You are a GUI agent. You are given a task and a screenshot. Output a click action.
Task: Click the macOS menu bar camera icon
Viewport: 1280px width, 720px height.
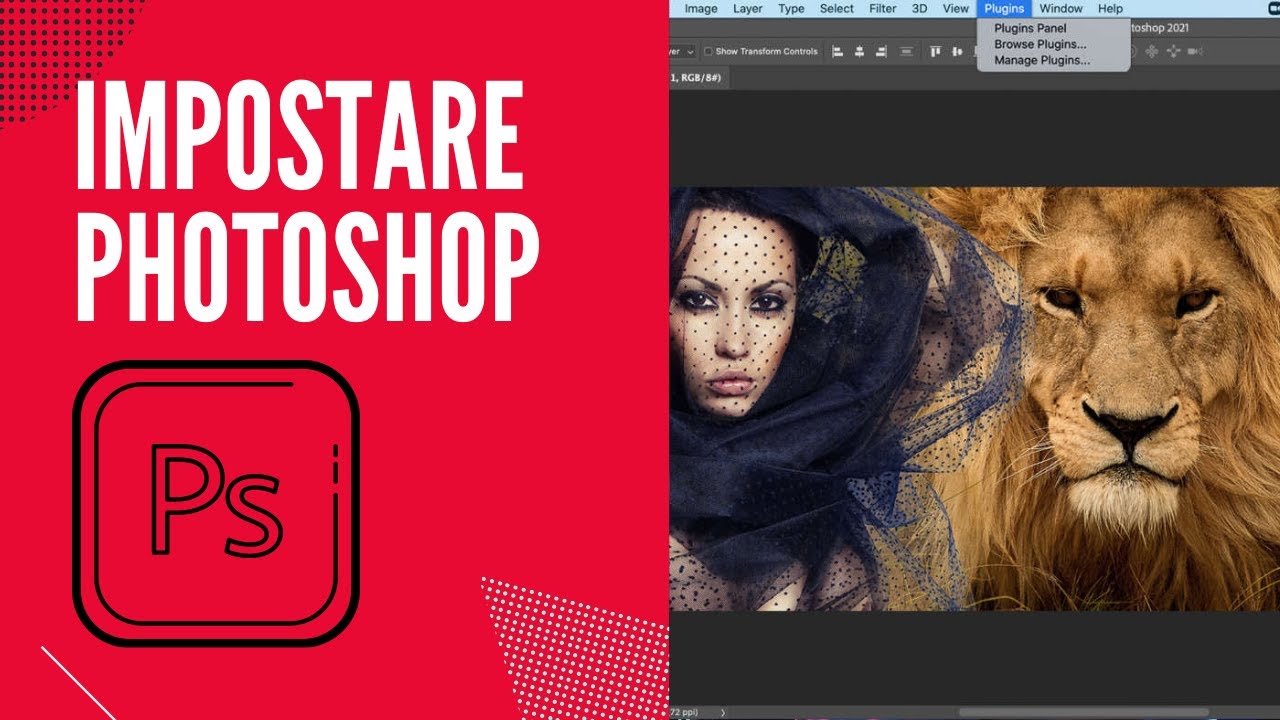[x=1273, y=8]
